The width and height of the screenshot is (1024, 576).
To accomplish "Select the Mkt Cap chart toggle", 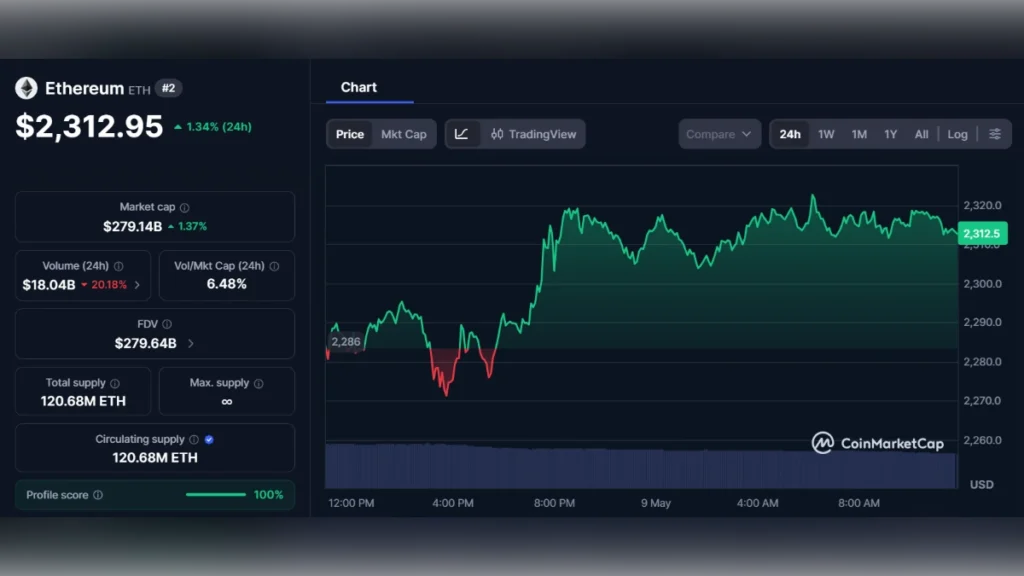I will point(404,135).
